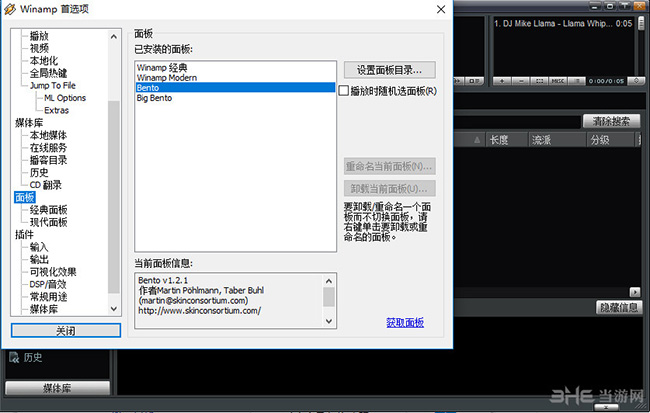Select 播放 in preferences tree

point(39,36)
